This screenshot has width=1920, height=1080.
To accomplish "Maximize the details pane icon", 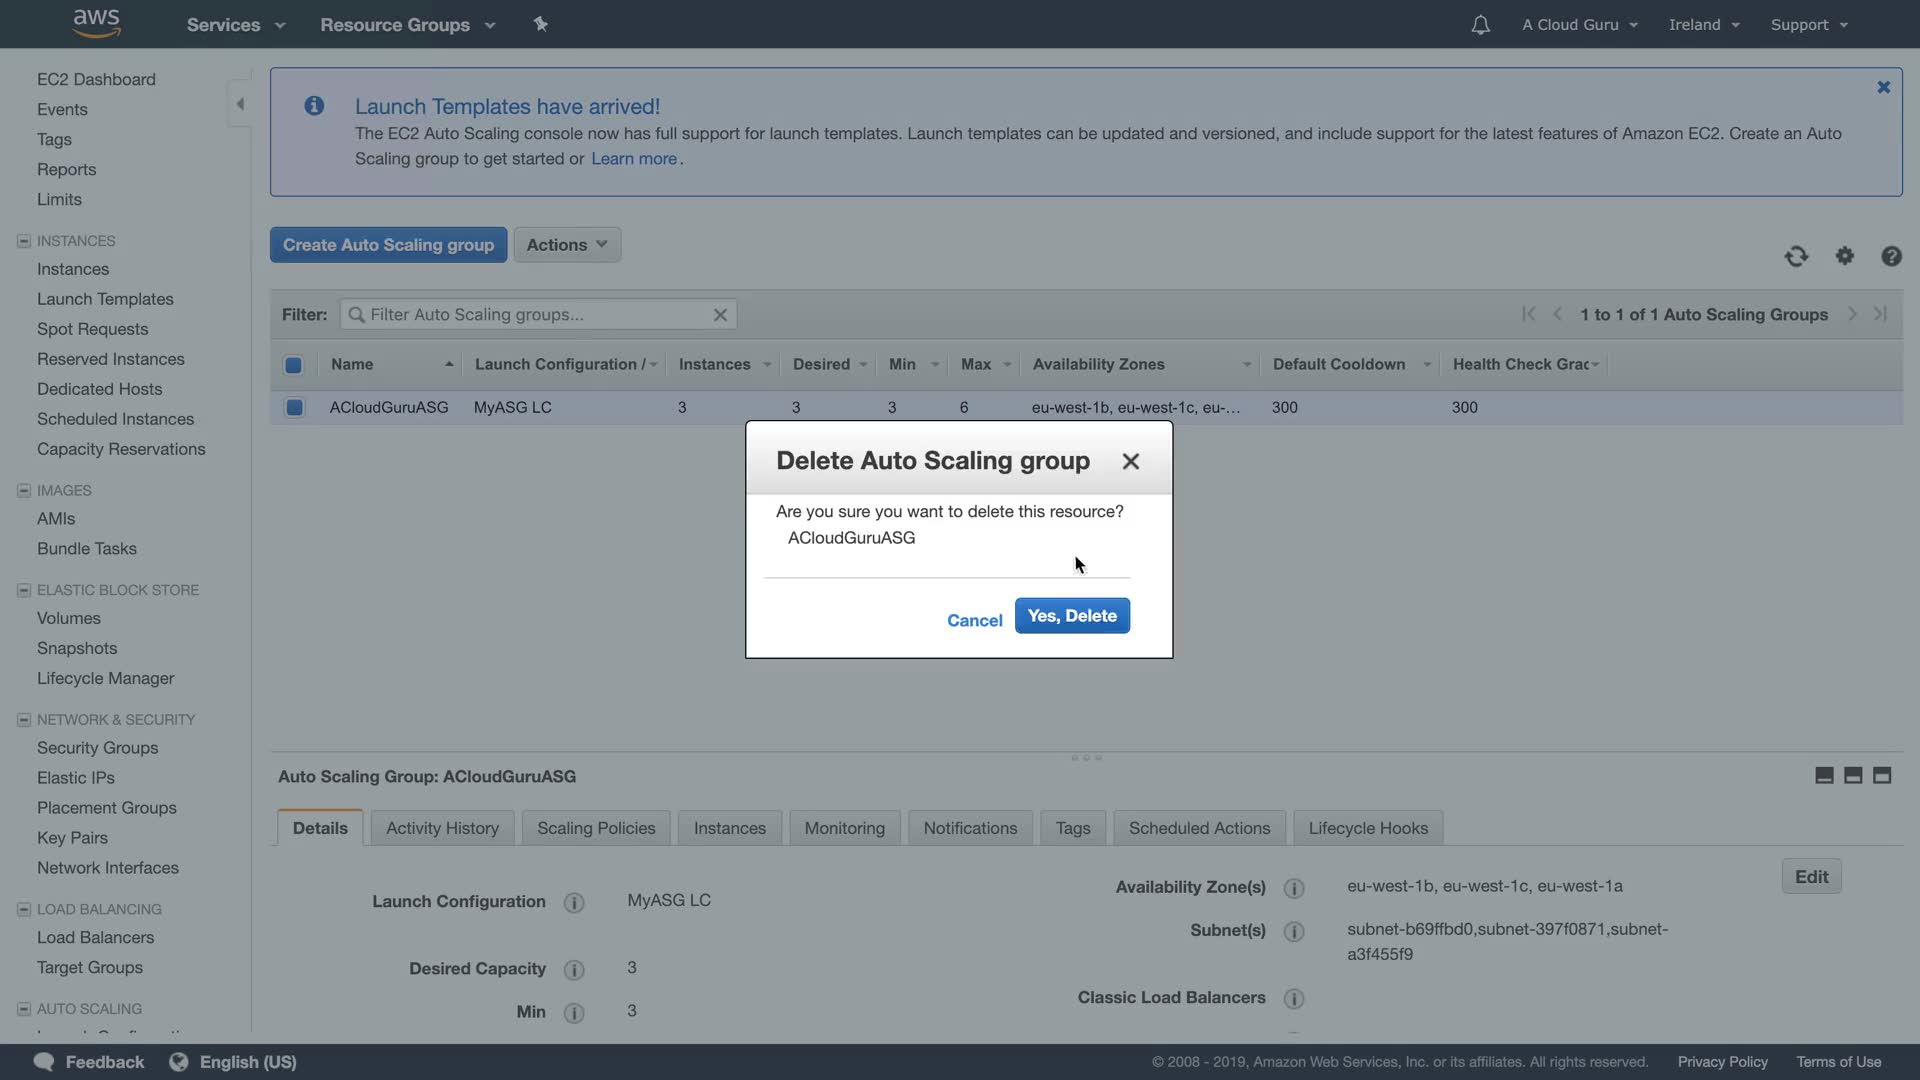I will point(1882,776).
